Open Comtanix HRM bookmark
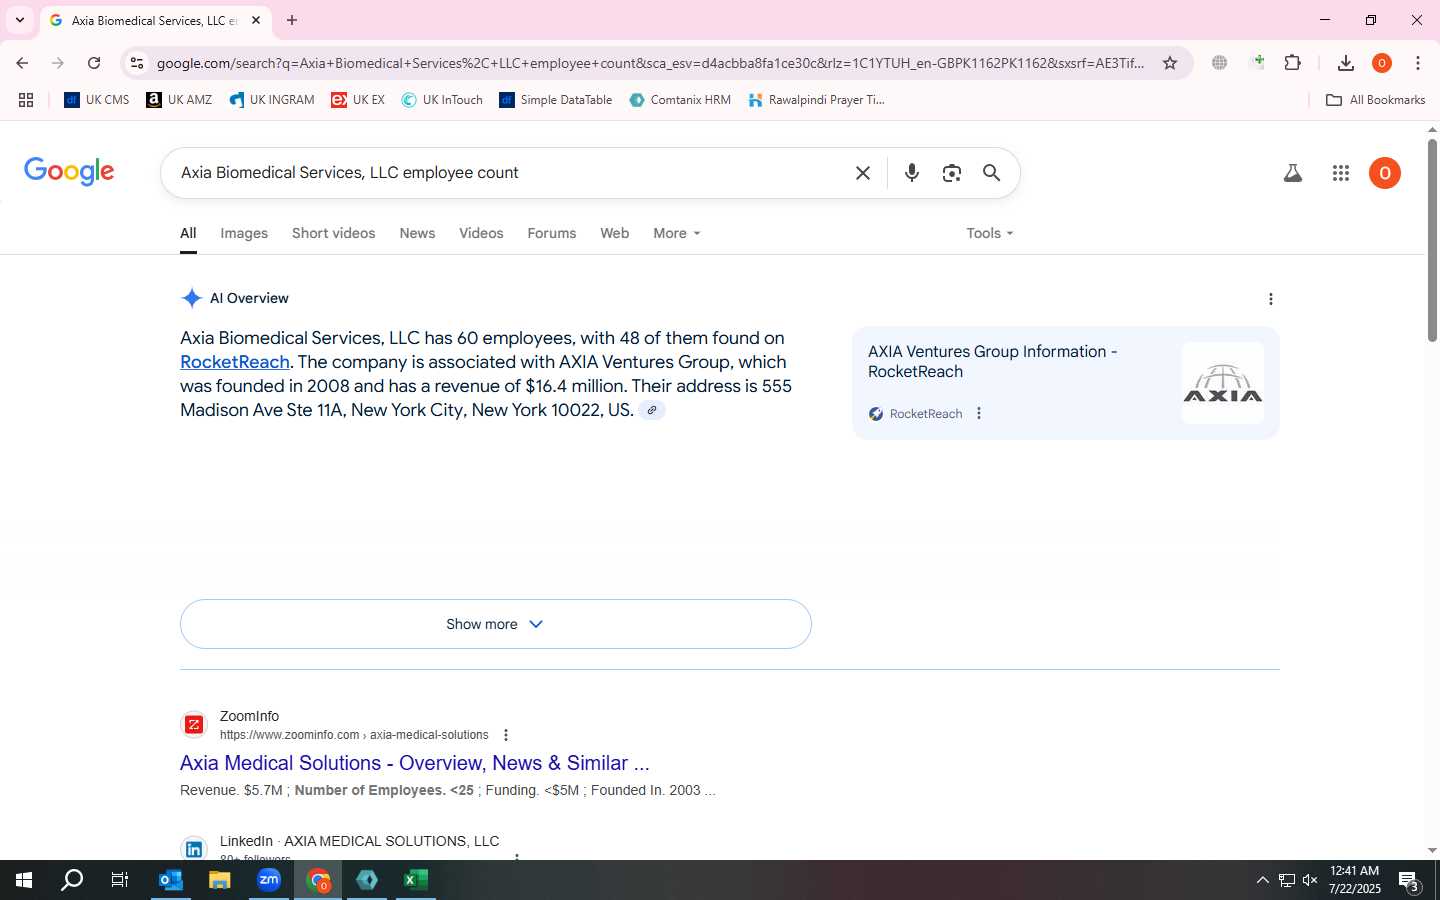 [x=680, y=100]
